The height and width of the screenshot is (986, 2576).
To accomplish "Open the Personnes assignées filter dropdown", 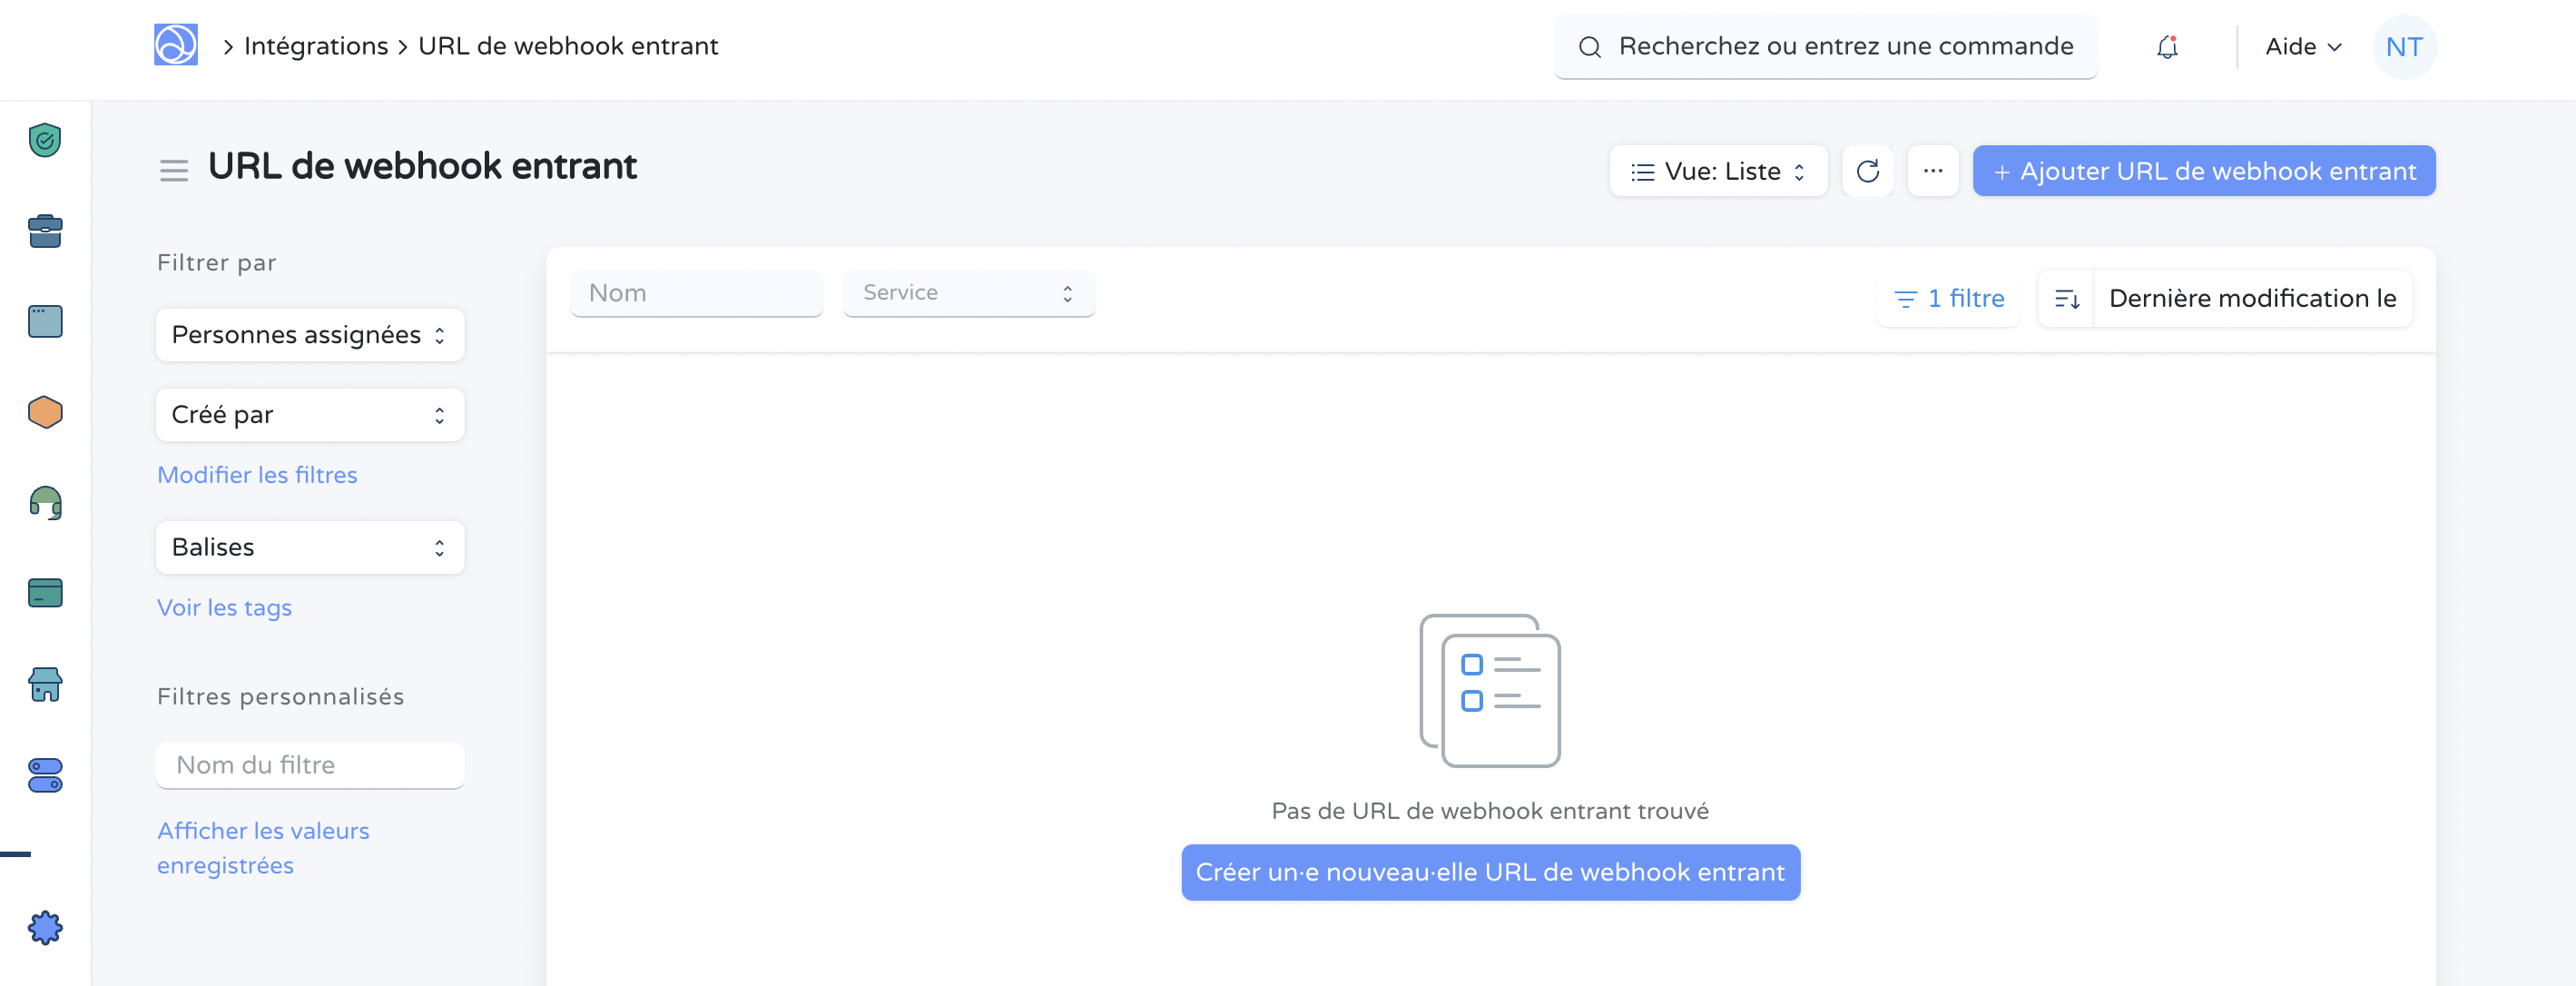I will [309, 335].
